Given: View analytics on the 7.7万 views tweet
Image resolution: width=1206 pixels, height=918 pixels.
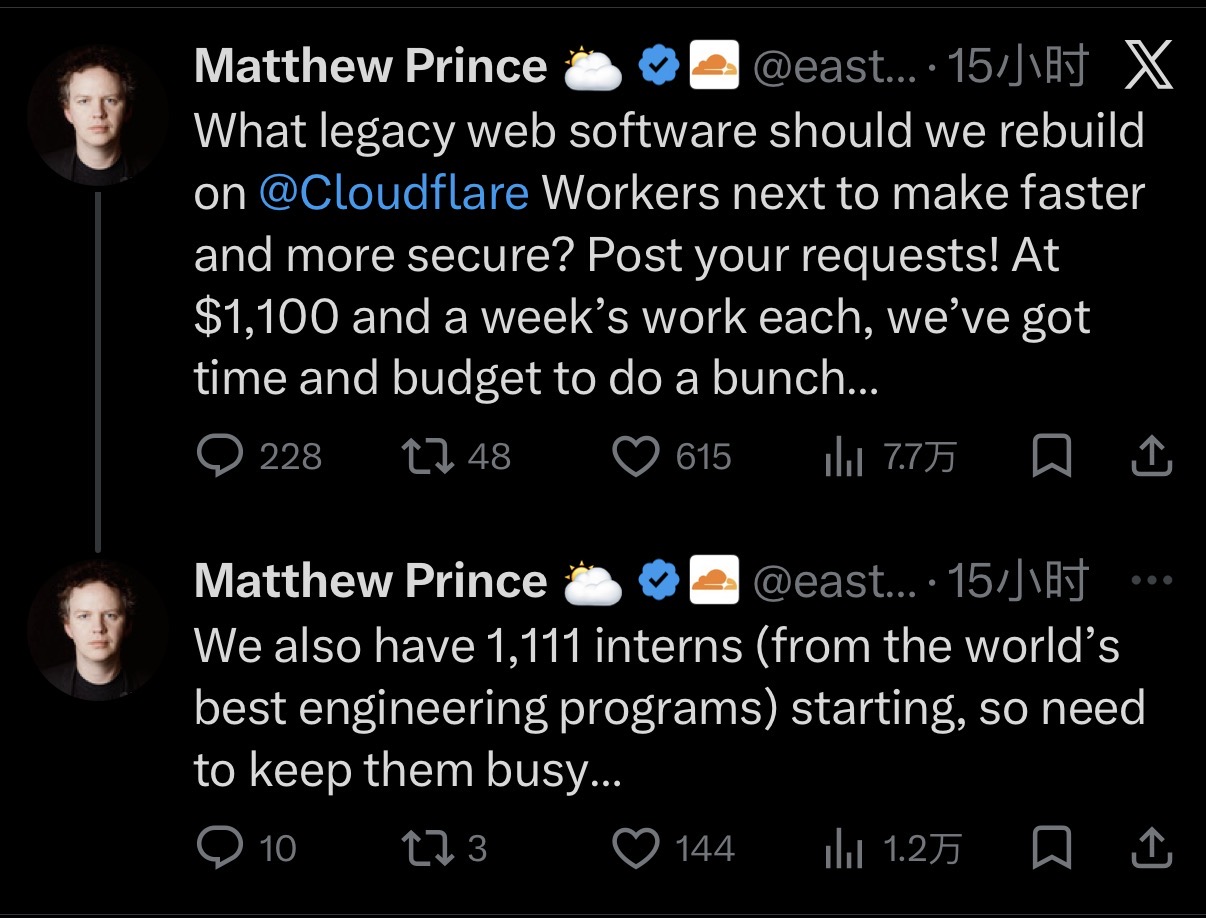Looking at the screenshot, I should (x=842, y=459).
